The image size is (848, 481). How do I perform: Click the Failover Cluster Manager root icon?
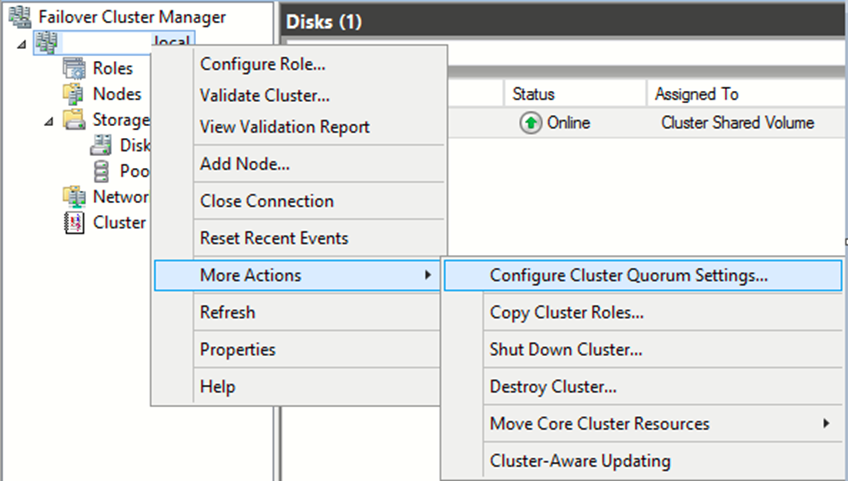pyautogui.click(x=20, y=17)
